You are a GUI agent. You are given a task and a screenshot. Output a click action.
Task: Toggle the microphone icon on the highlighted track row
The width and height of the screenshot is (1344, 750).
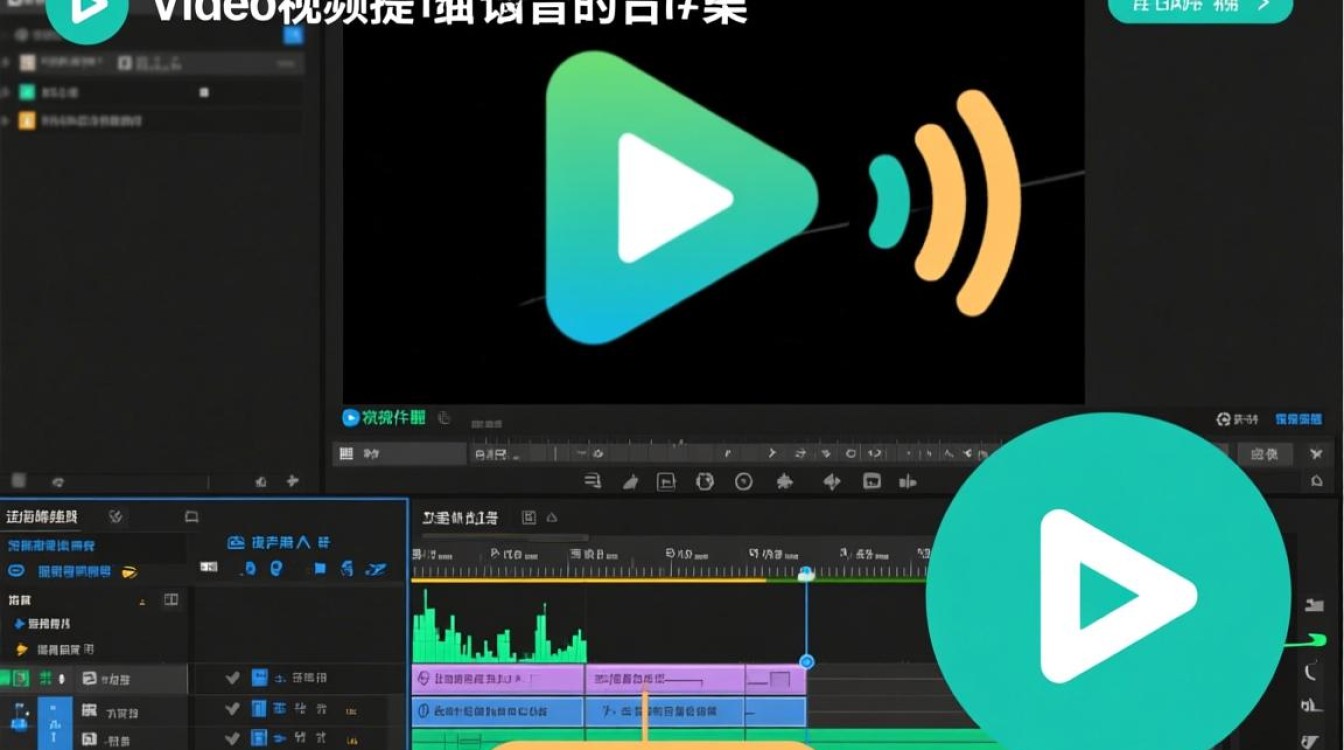62,678
